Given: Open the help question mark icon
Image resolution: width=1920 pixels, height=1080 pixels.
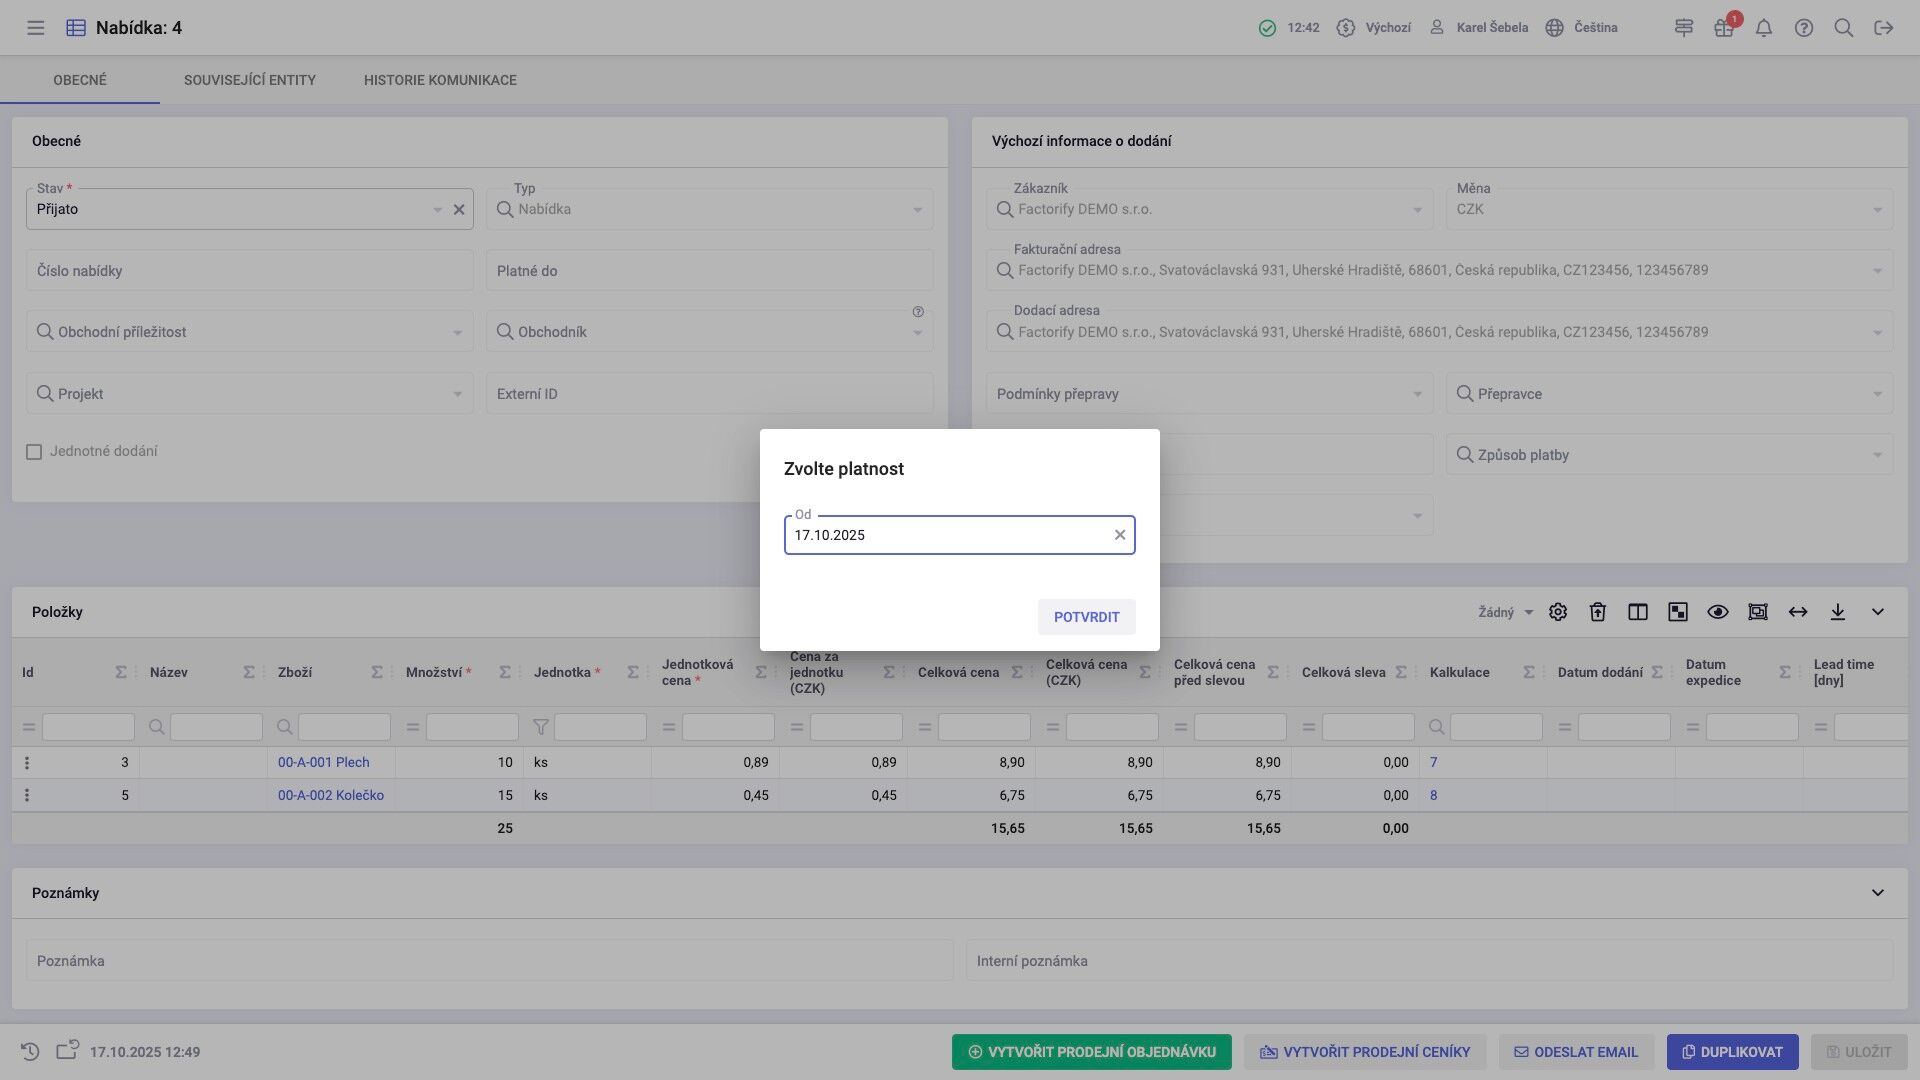Looking at the screenshot, I should 1804,28.
